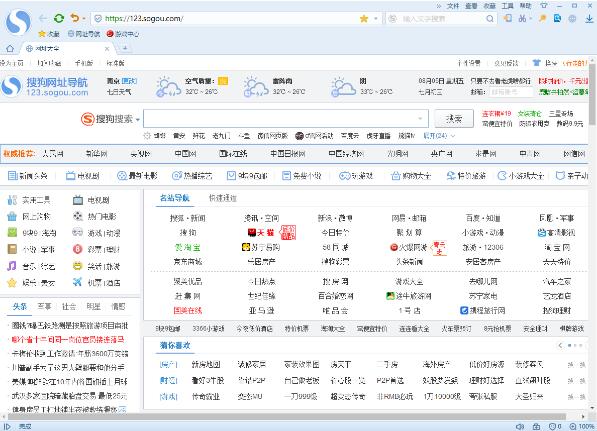
Task: Click the previous arrow in 猜你喜欢
Action: click(560, 345)
